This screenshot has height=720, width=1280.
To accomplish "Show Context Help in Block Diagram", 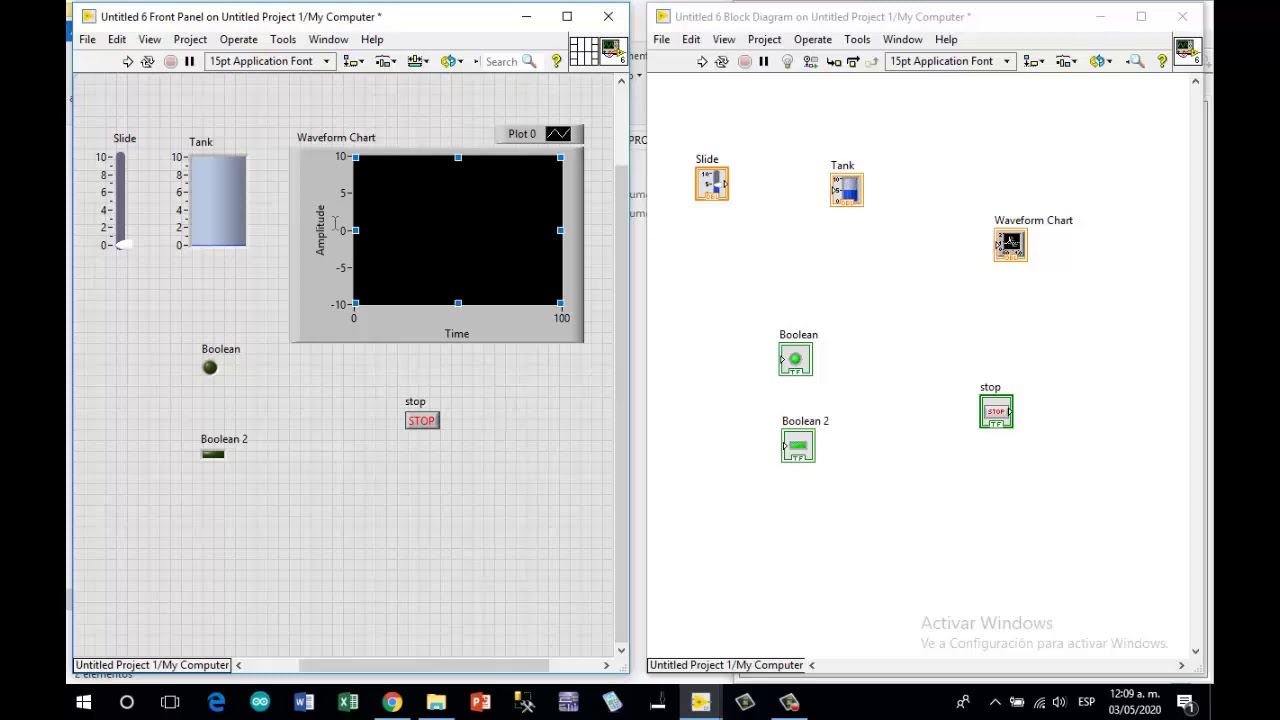I will point(1162,62).
